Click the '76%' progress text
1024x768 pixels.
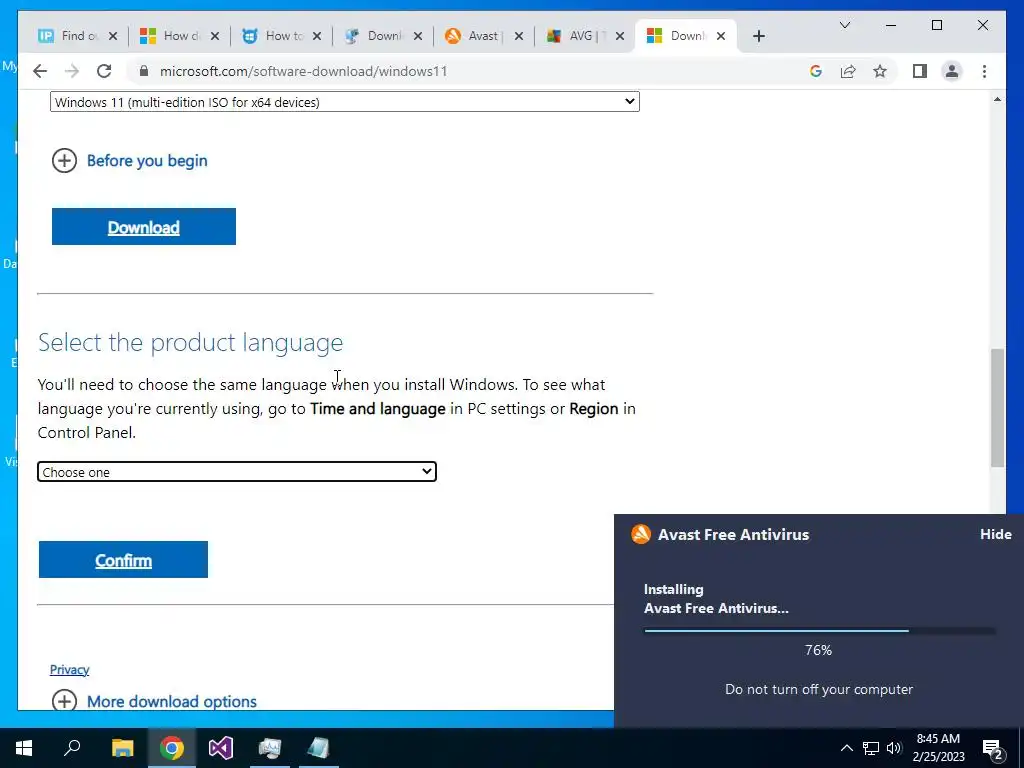818,650
